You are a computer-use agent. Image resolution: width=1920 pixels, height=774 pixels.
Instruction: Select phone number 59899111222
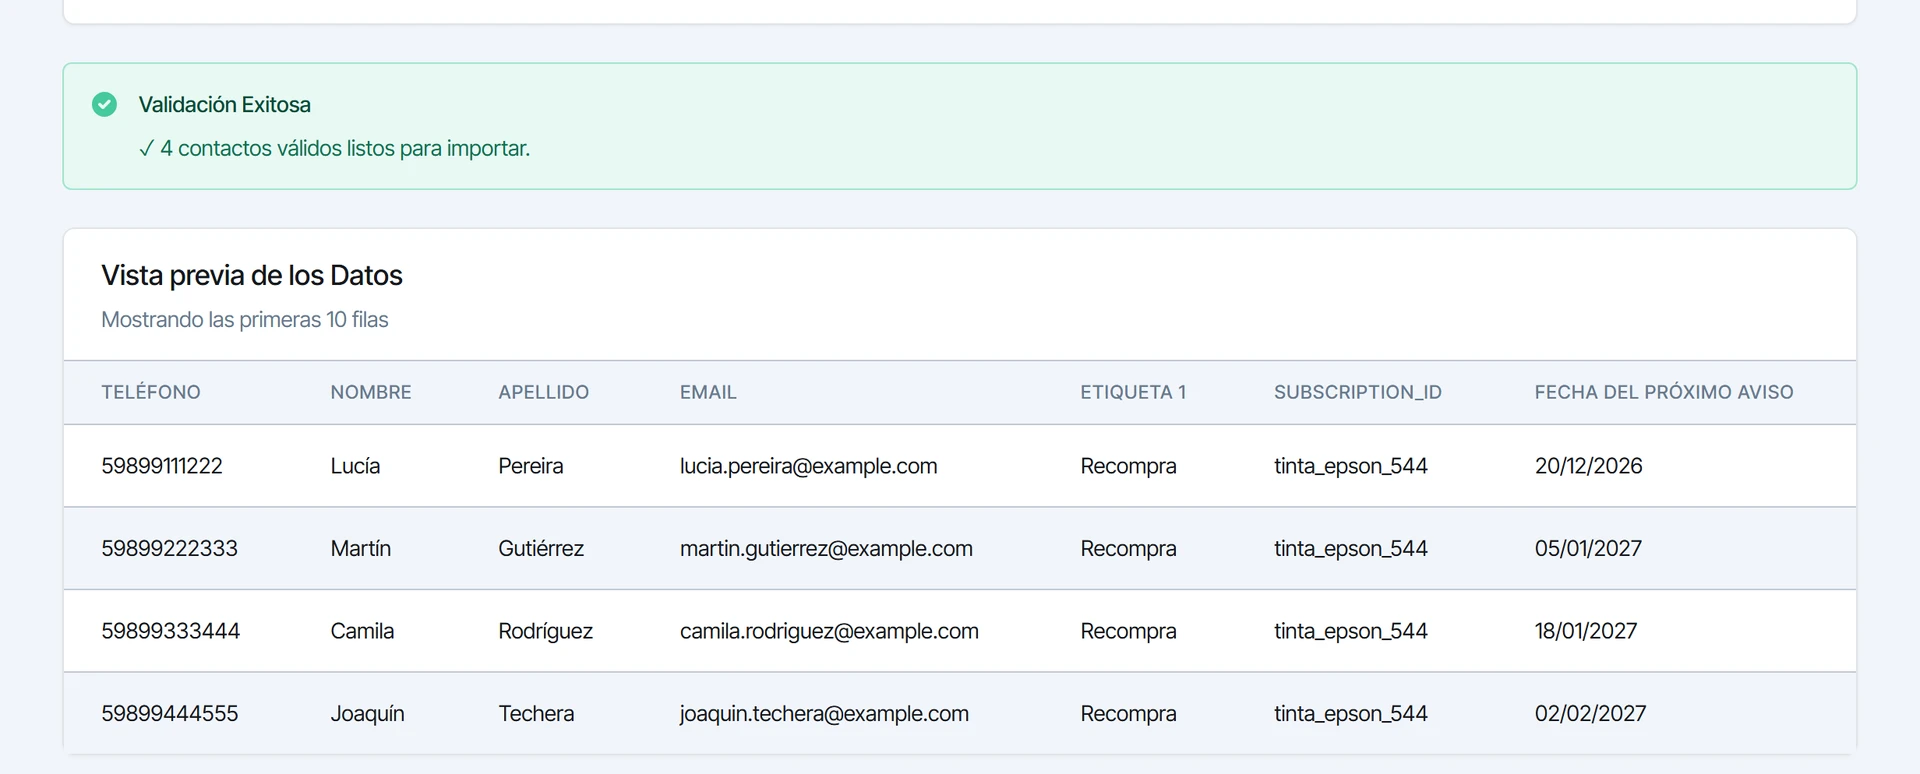pyautogui.click(x=162, y=466)
